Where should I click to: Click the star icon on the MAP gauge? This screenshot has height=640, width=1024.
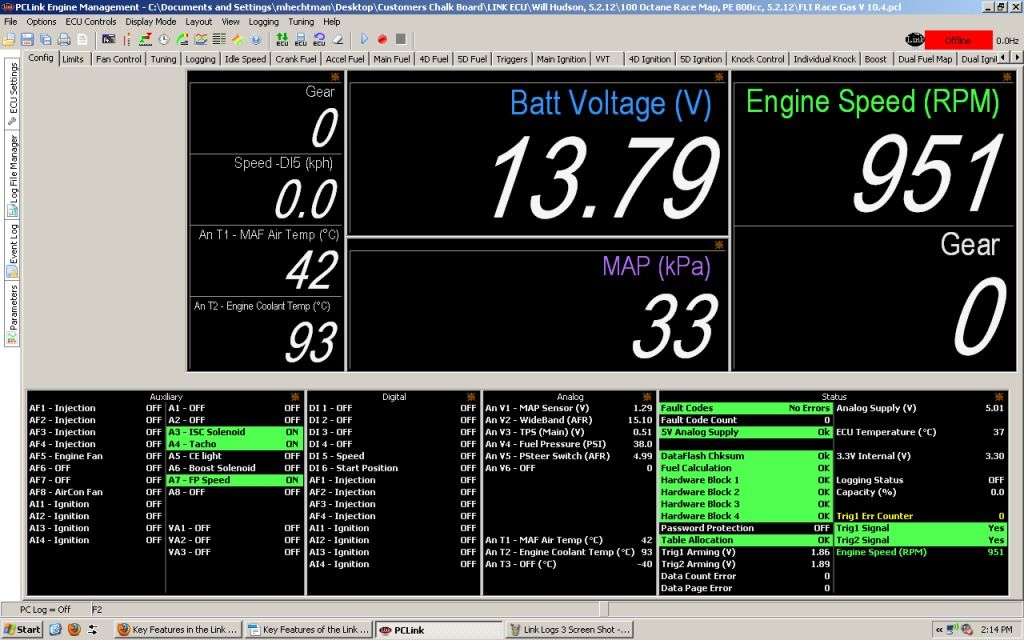tap(719, 245)
